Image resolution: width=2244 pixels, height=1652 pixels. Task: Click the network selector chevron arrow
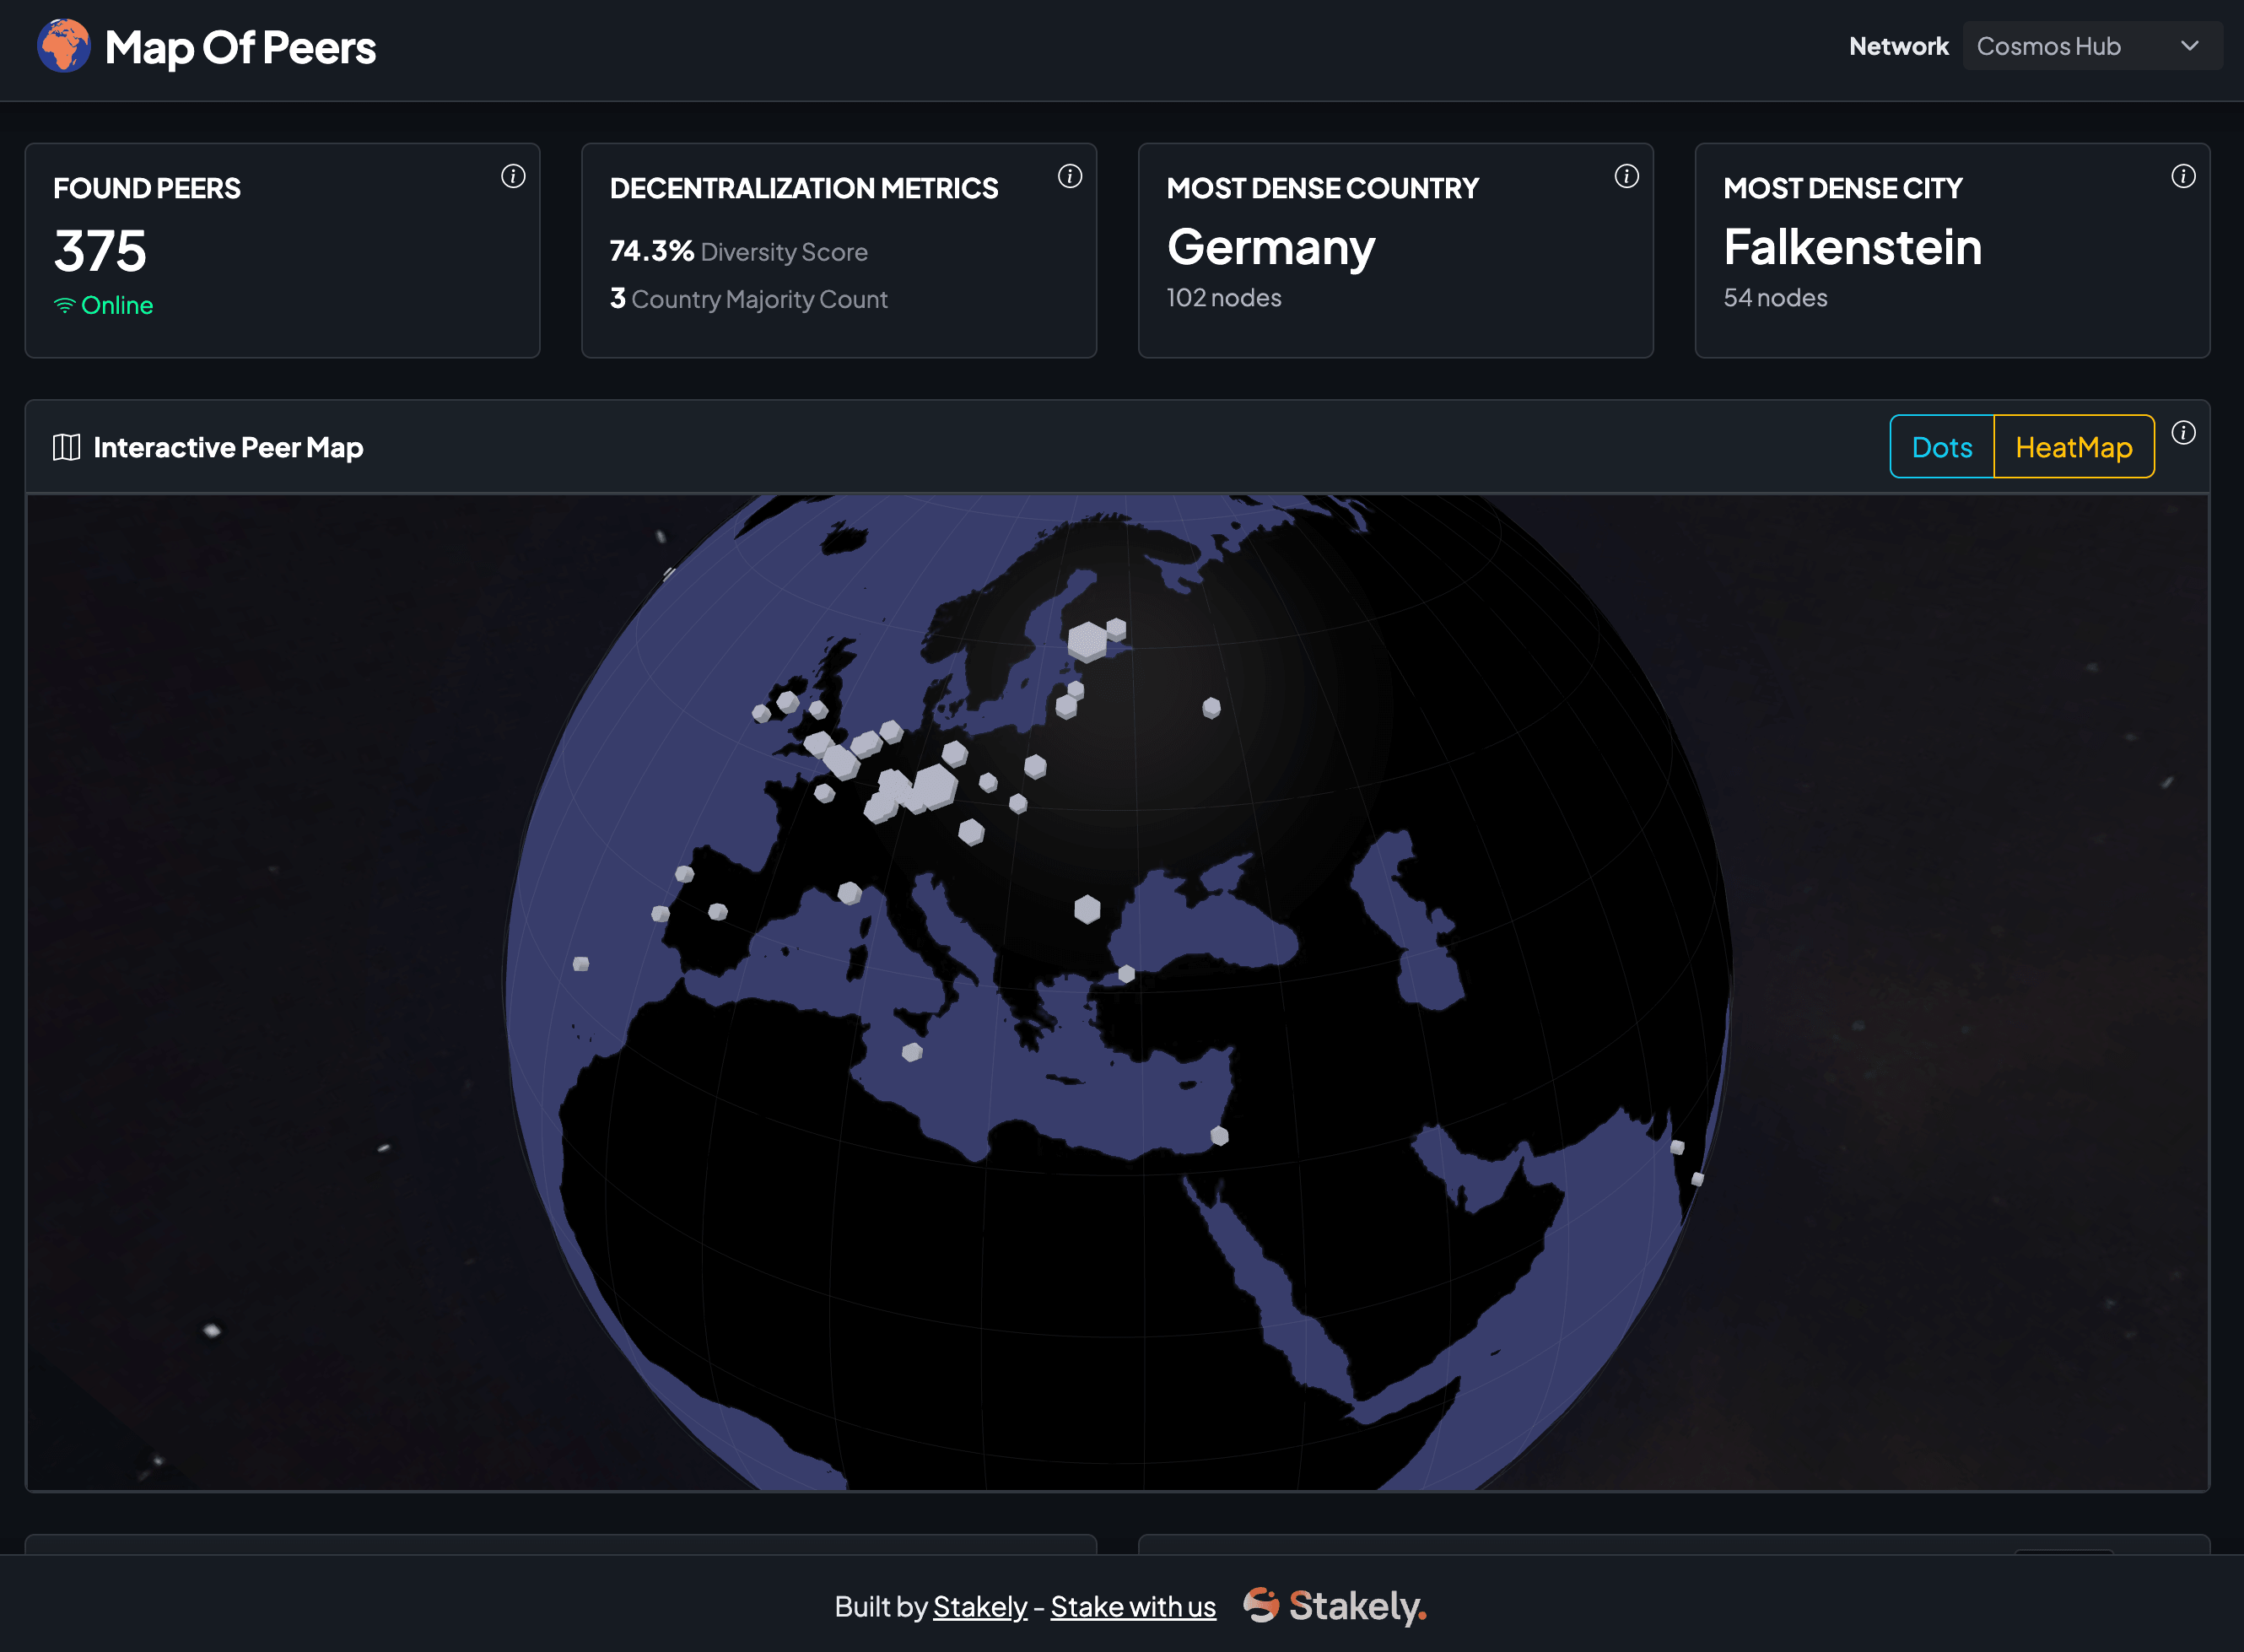2189,46
